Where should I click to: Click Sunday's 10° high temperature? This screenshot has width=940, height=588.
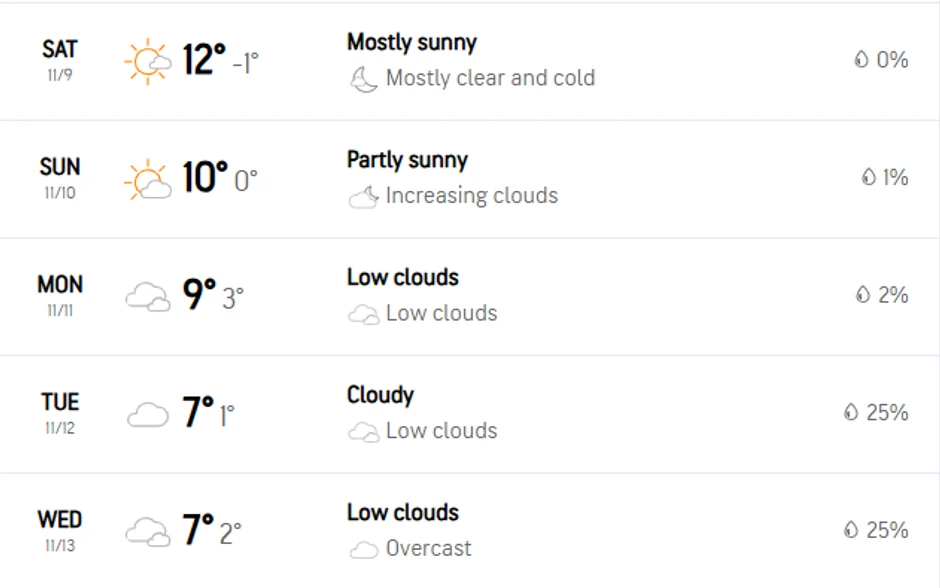tap(204, 178)
